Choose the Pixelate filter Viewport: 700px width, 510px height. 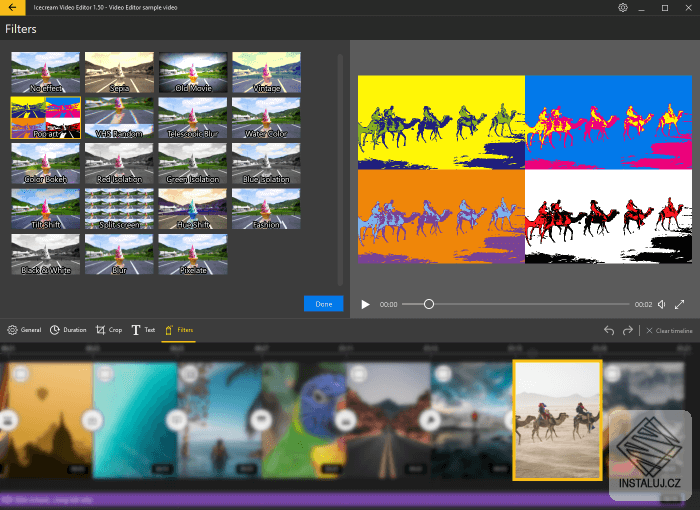click(193, 255)
